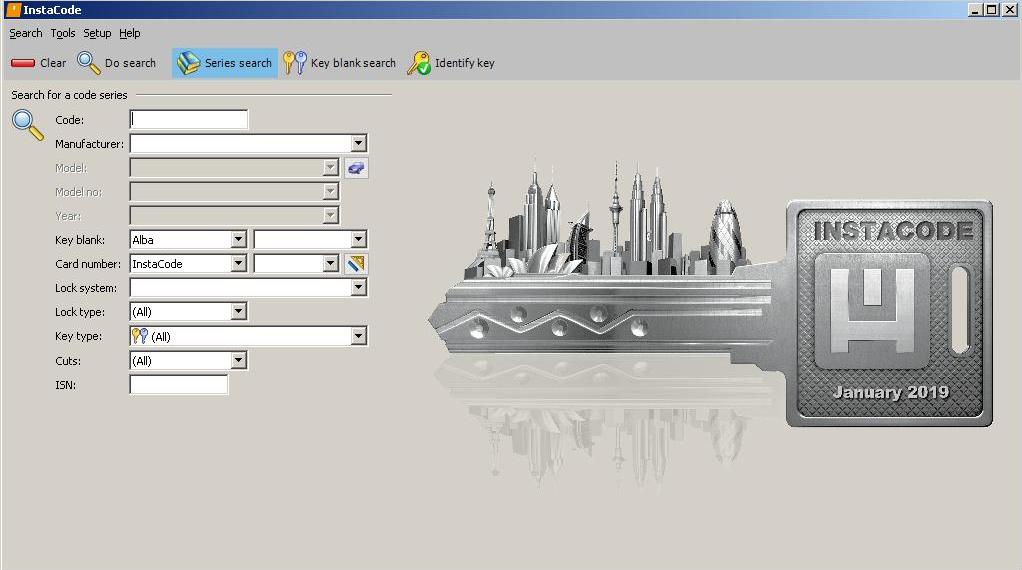This screenshot has height=570, width=1022.
Task: Click the Do search label
Action: tap(130, 63)
